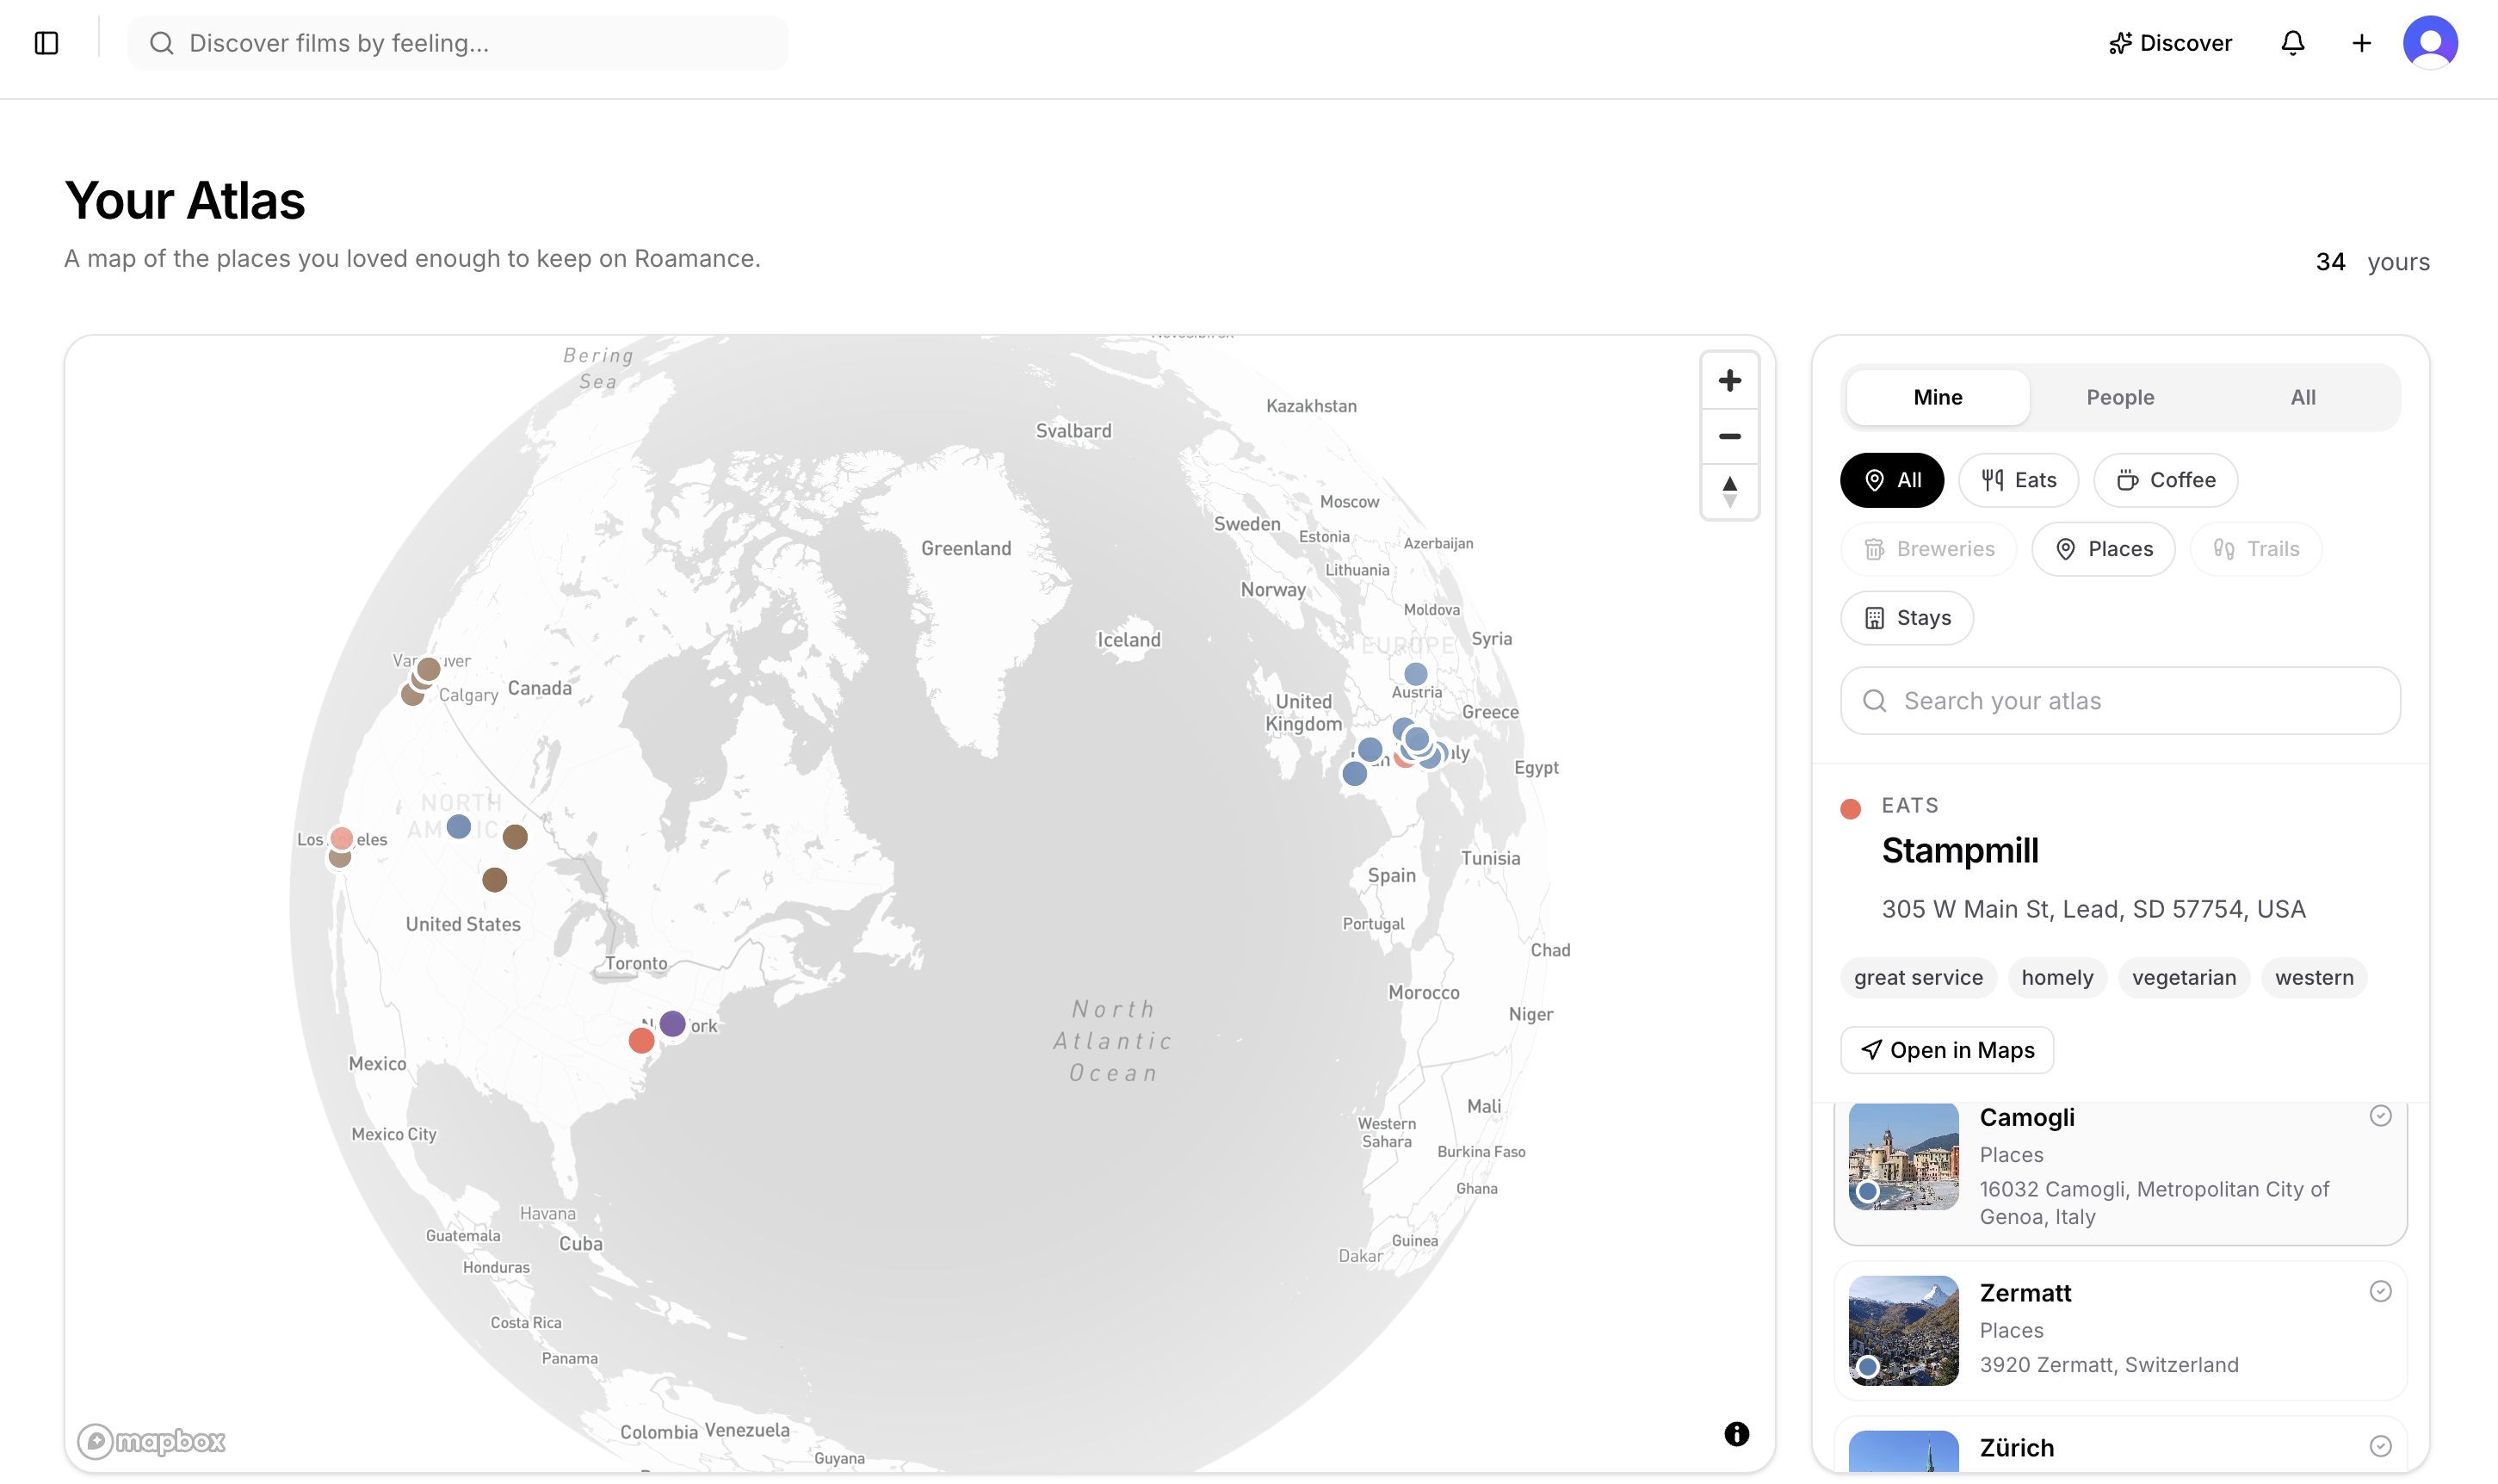Filter atlas by Places
This screenshot has height=1484, width=2498.
[2103, 549]
